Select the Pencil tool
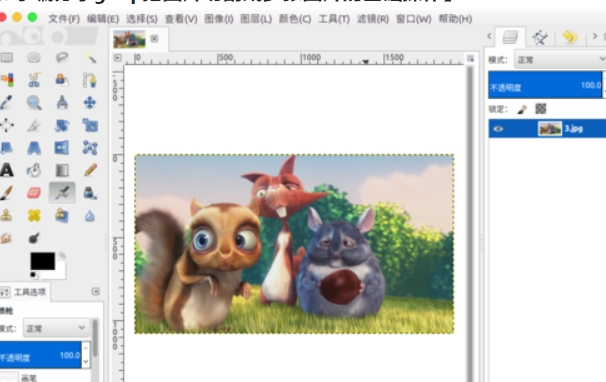 point(90,170)
